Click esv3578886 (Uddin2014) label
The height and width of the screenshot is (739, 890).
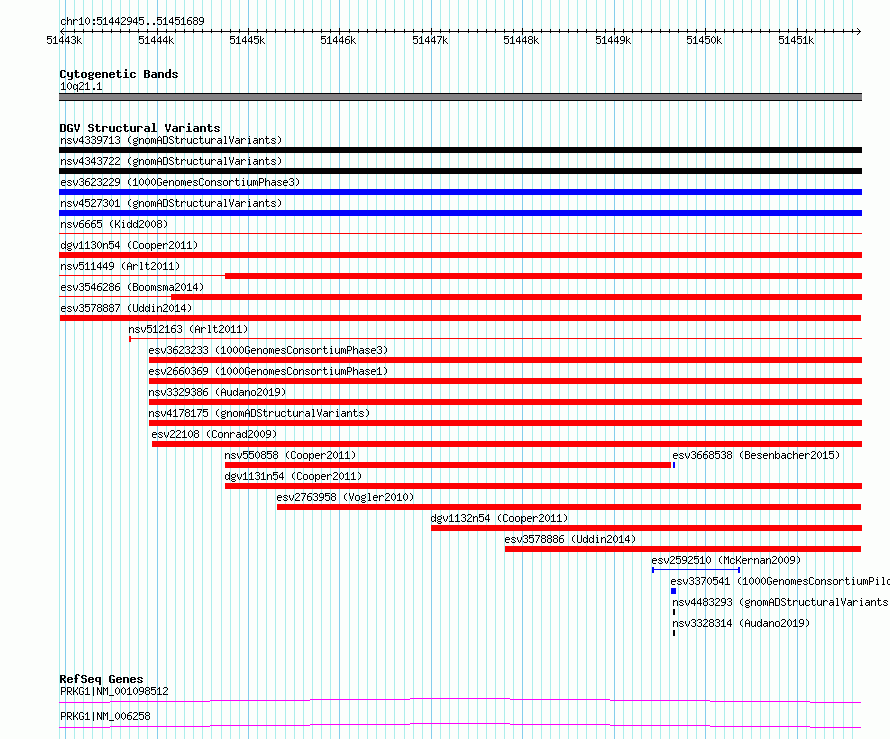pyautogui.click(x=570, y=539)
